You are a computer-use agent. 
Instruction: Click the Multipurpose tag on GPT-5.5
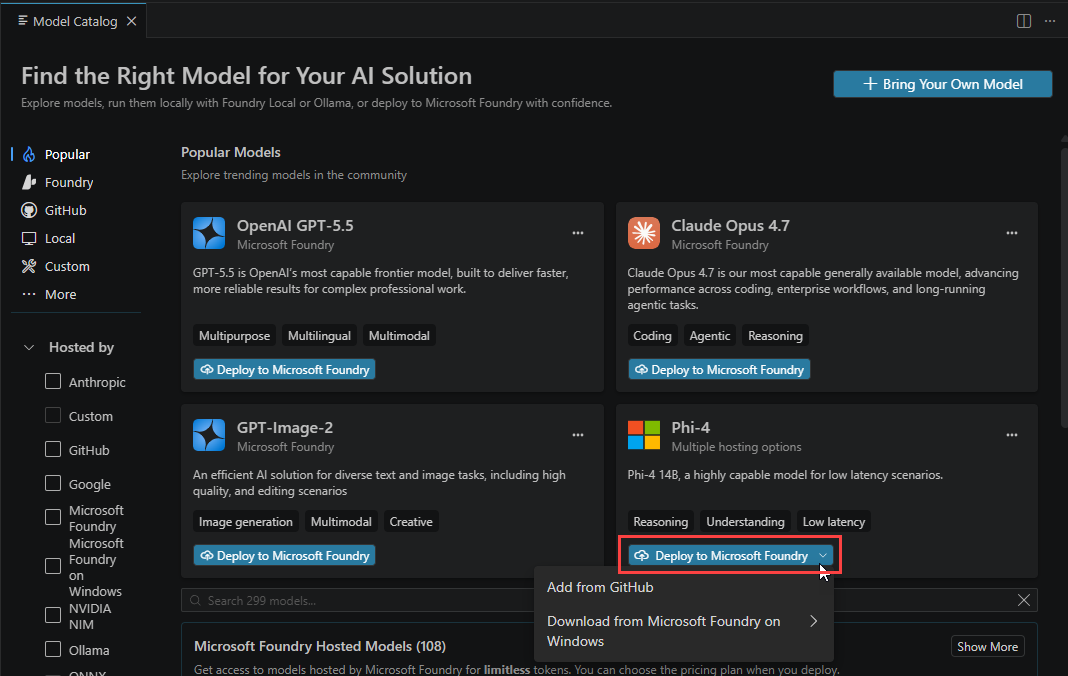coord(234,336)
